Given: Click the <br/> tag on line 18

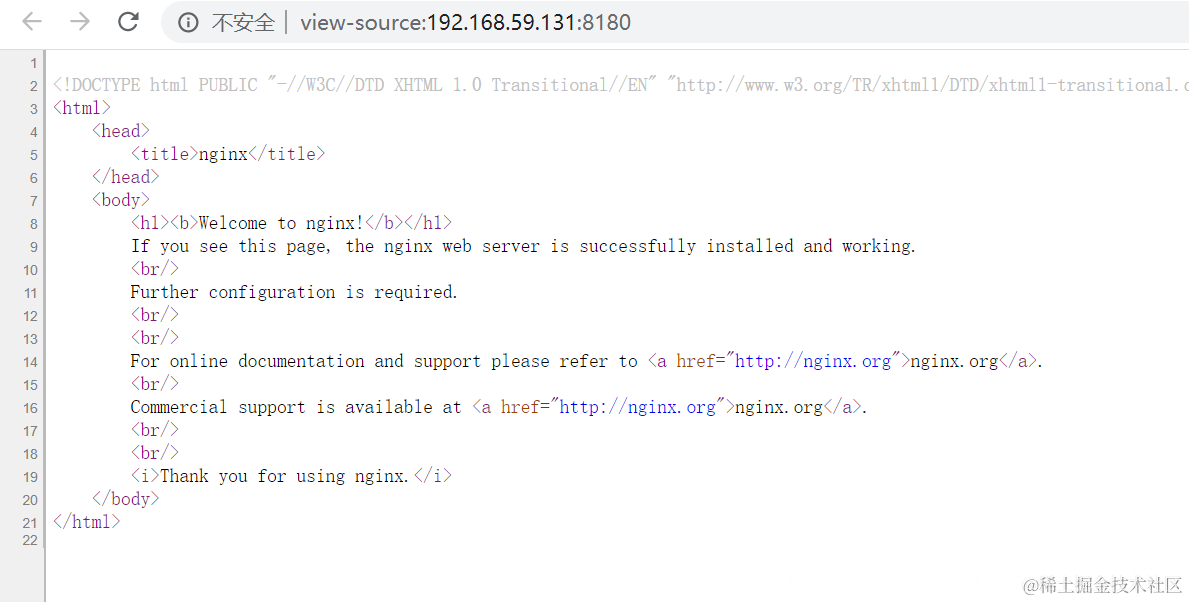Looking at the screenshot, I should click(x=155, y=453).
